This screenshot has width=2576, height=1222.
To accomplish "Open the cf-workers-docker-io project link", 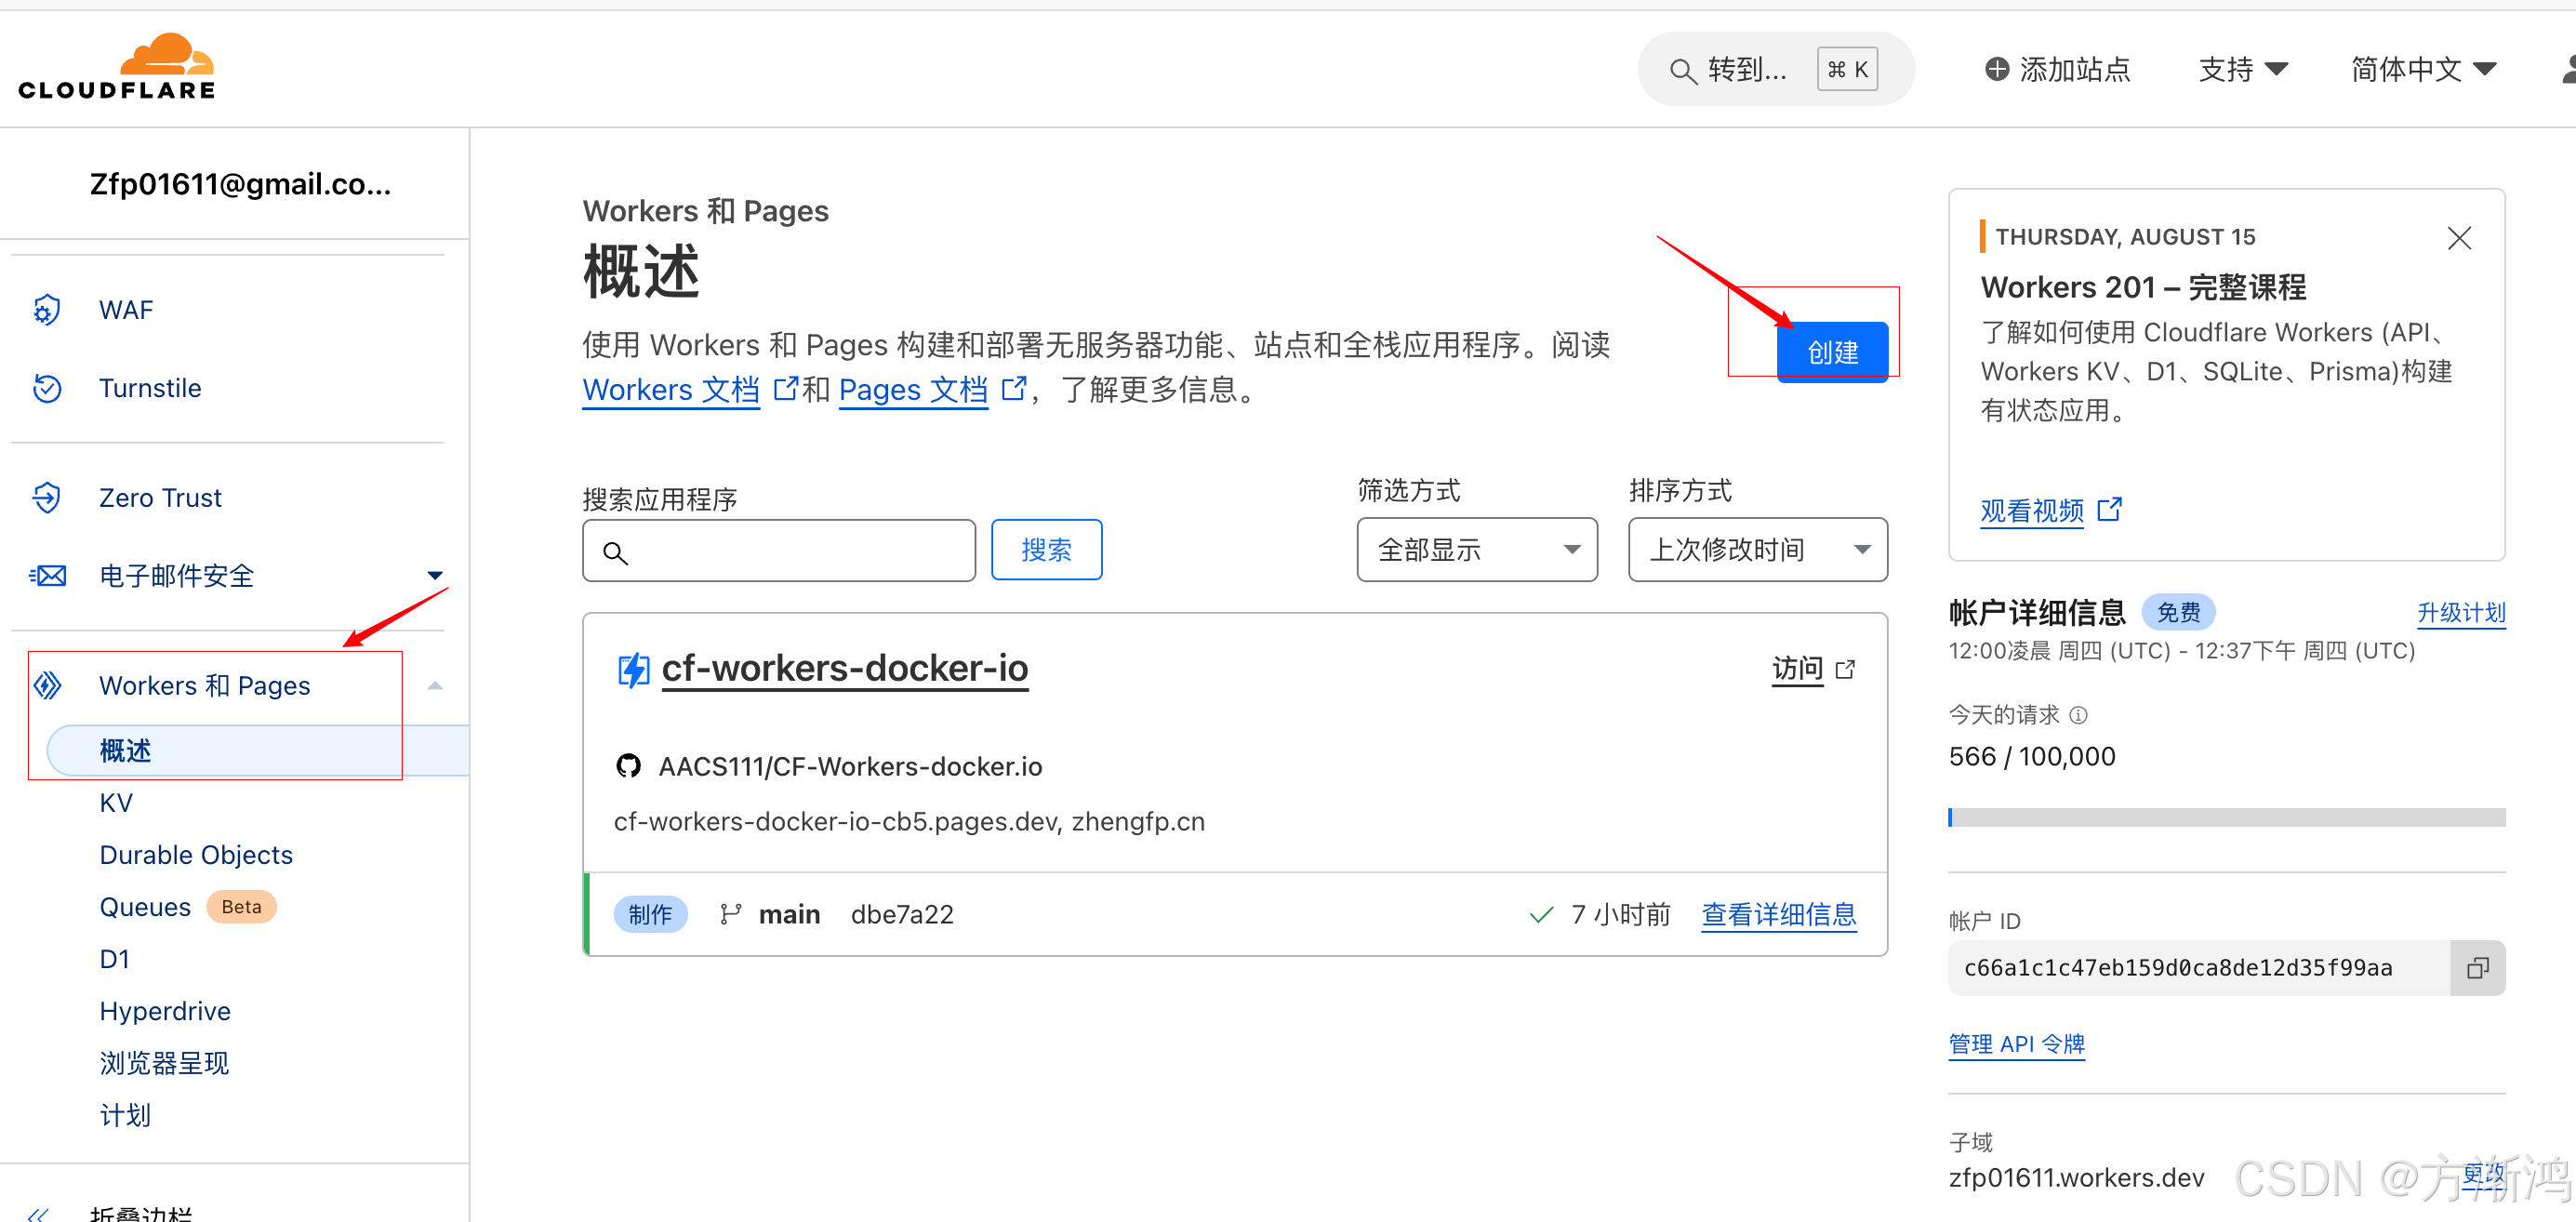I will click(x=844, y=668).
